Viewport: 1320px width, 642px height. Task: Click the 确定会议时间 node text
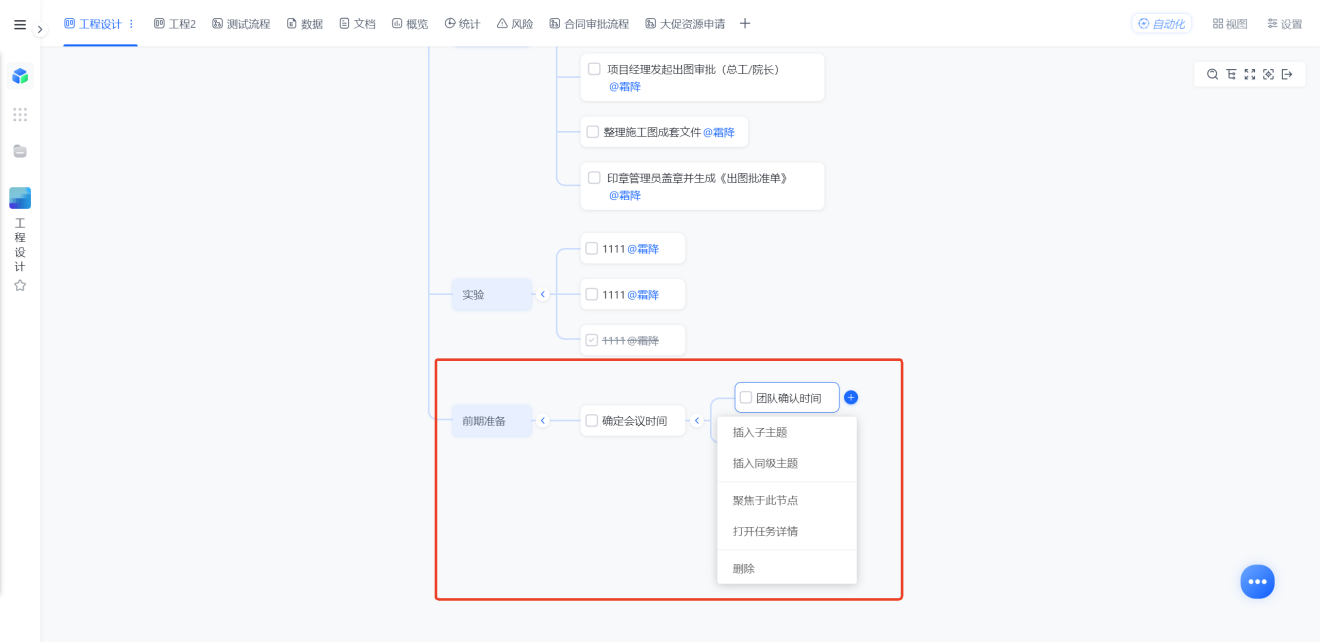click(x=634, y=421)
